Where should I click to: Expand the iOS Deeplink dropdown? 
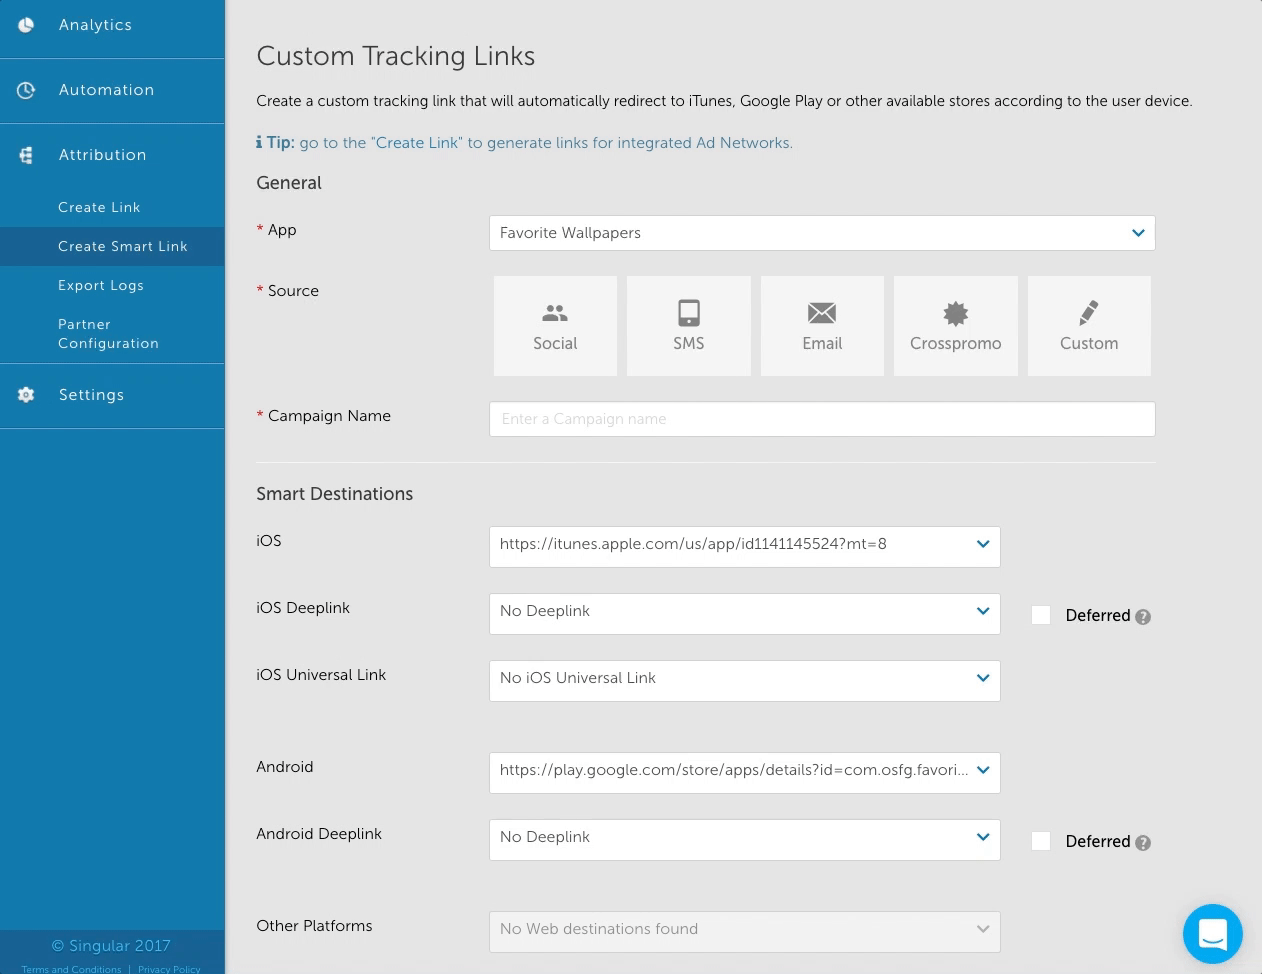pos(744,612)
